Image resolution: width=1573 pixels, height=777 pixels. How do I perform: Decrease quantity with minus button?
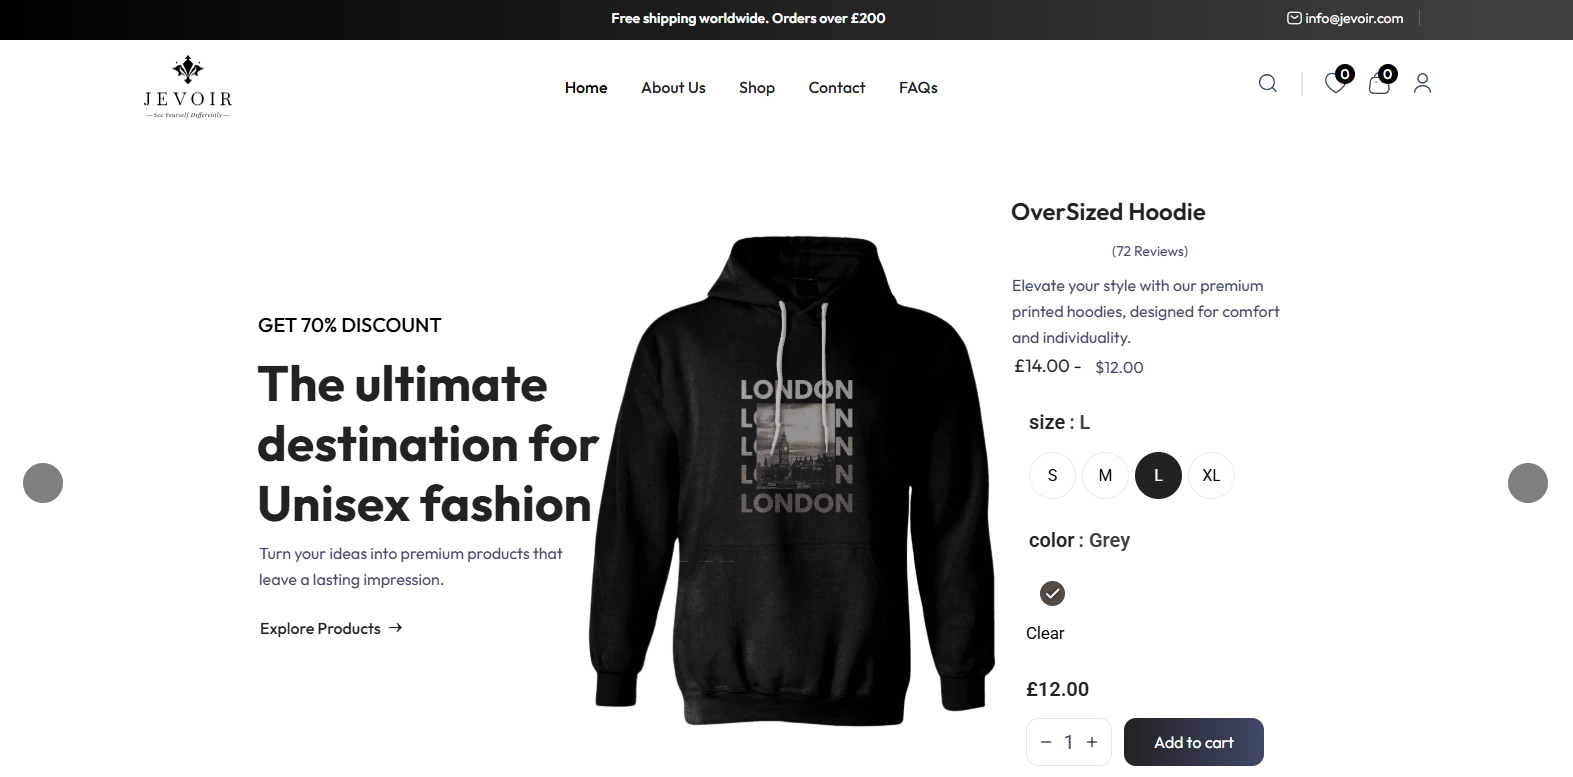click(x=1046, y=742)
